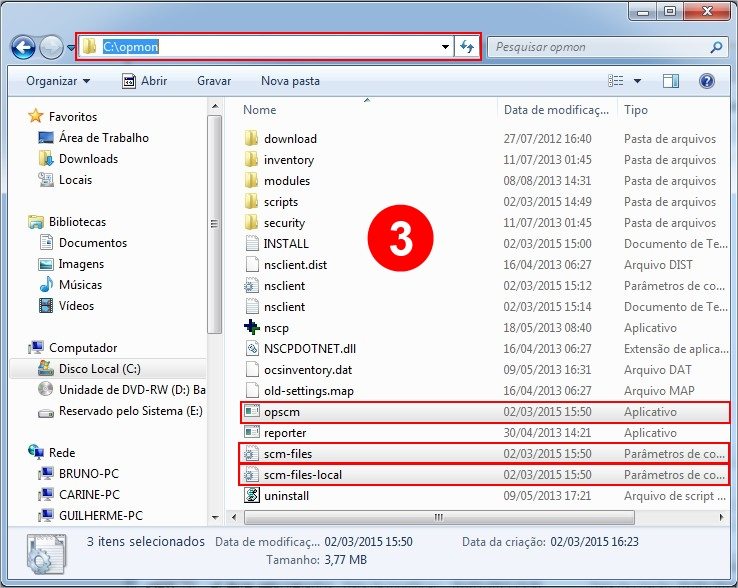Screen dimensions: 738x588
Task: Click the Back navigation arrow button
Action: (x=23, y=47)
